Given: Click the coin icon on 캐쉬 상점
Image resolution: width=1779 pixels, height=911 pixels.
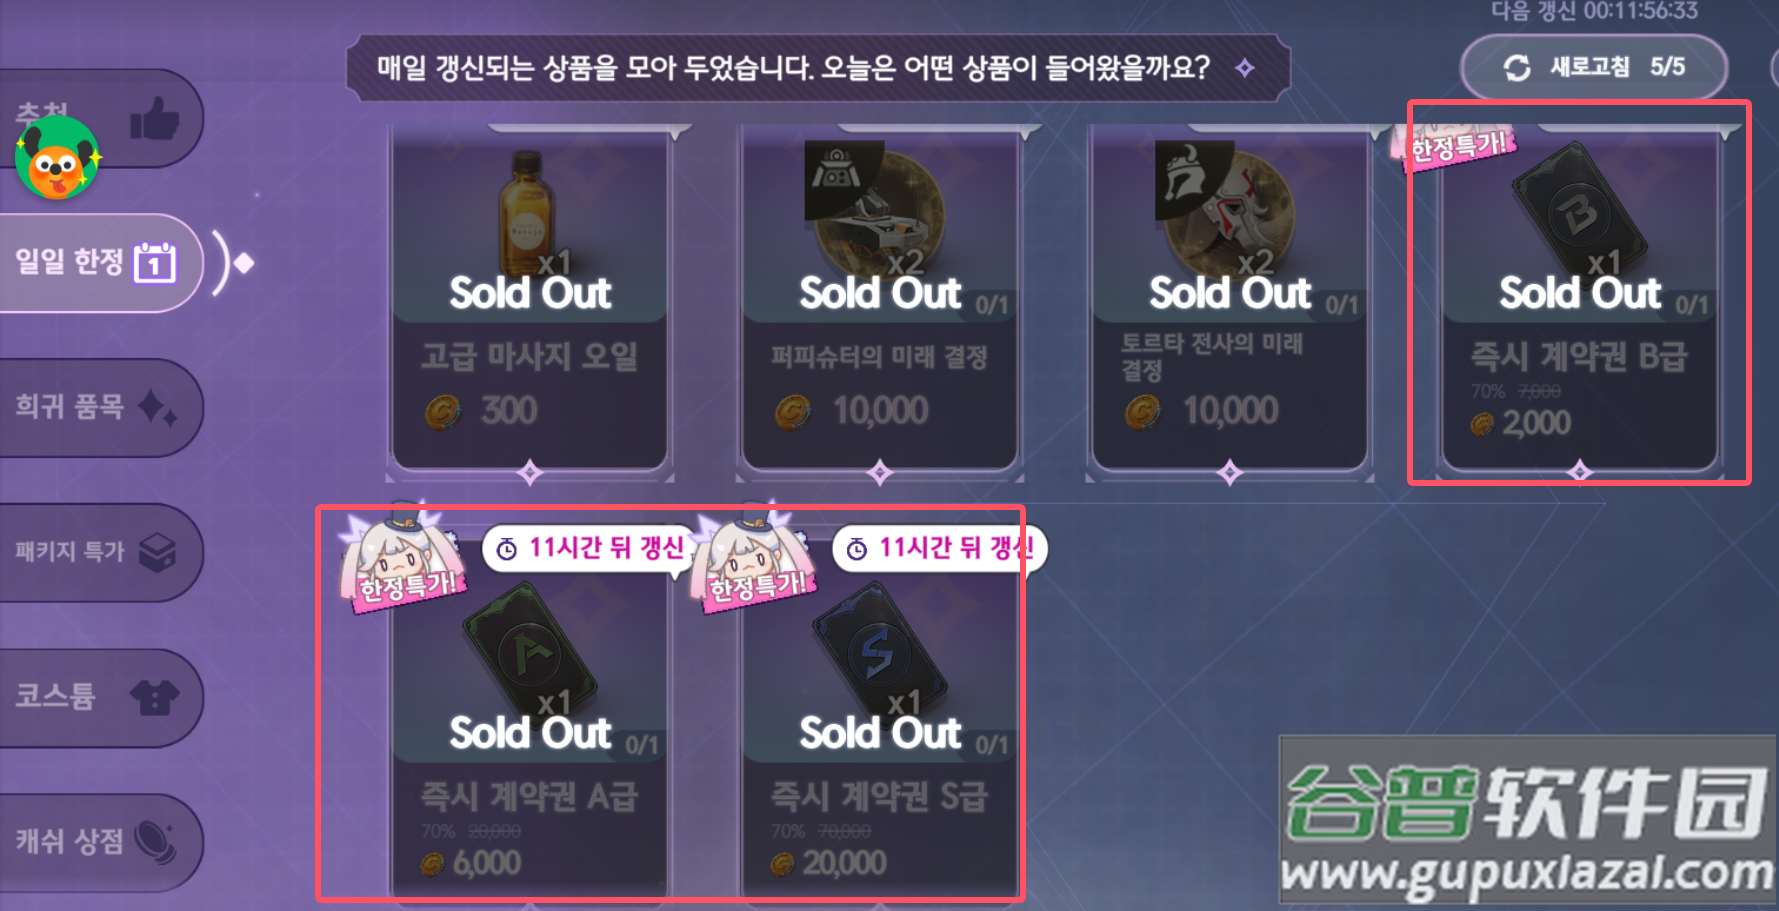Looking at the screenshot, I should coord(155,842).
